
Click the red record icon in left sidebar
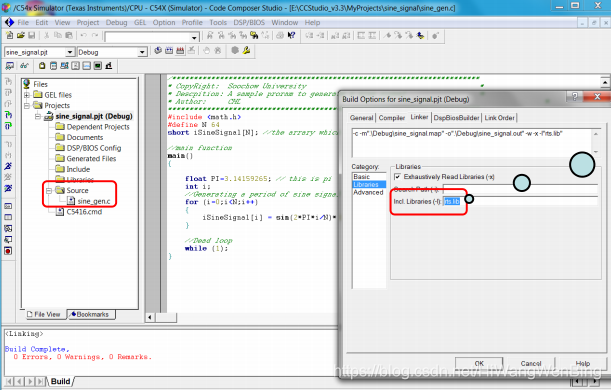pyautogui.click(x=8, y=251)
